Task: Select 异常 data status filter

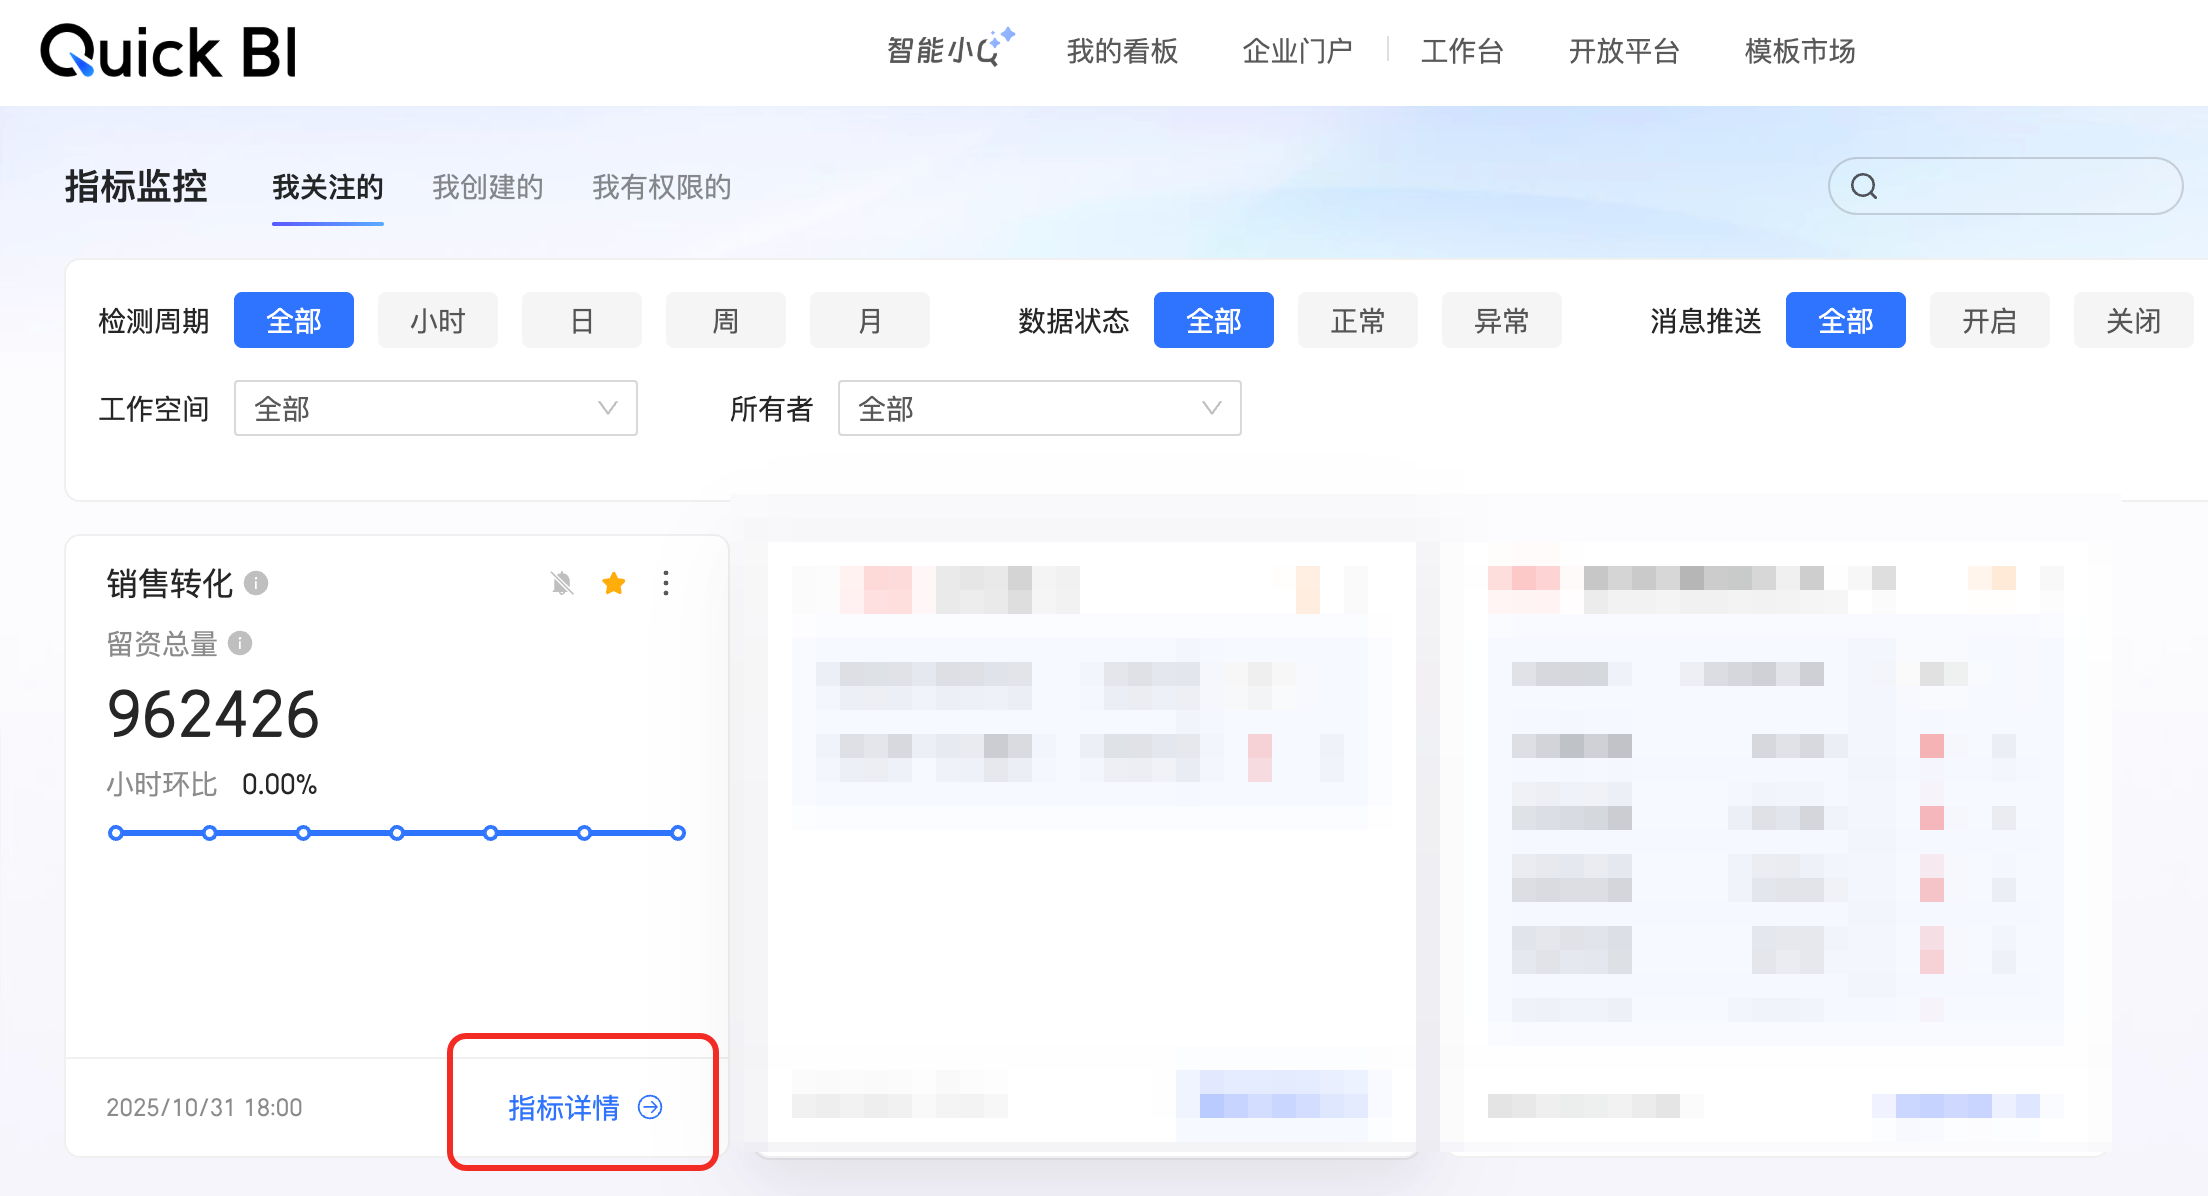Action: [x=1501, y=321]
